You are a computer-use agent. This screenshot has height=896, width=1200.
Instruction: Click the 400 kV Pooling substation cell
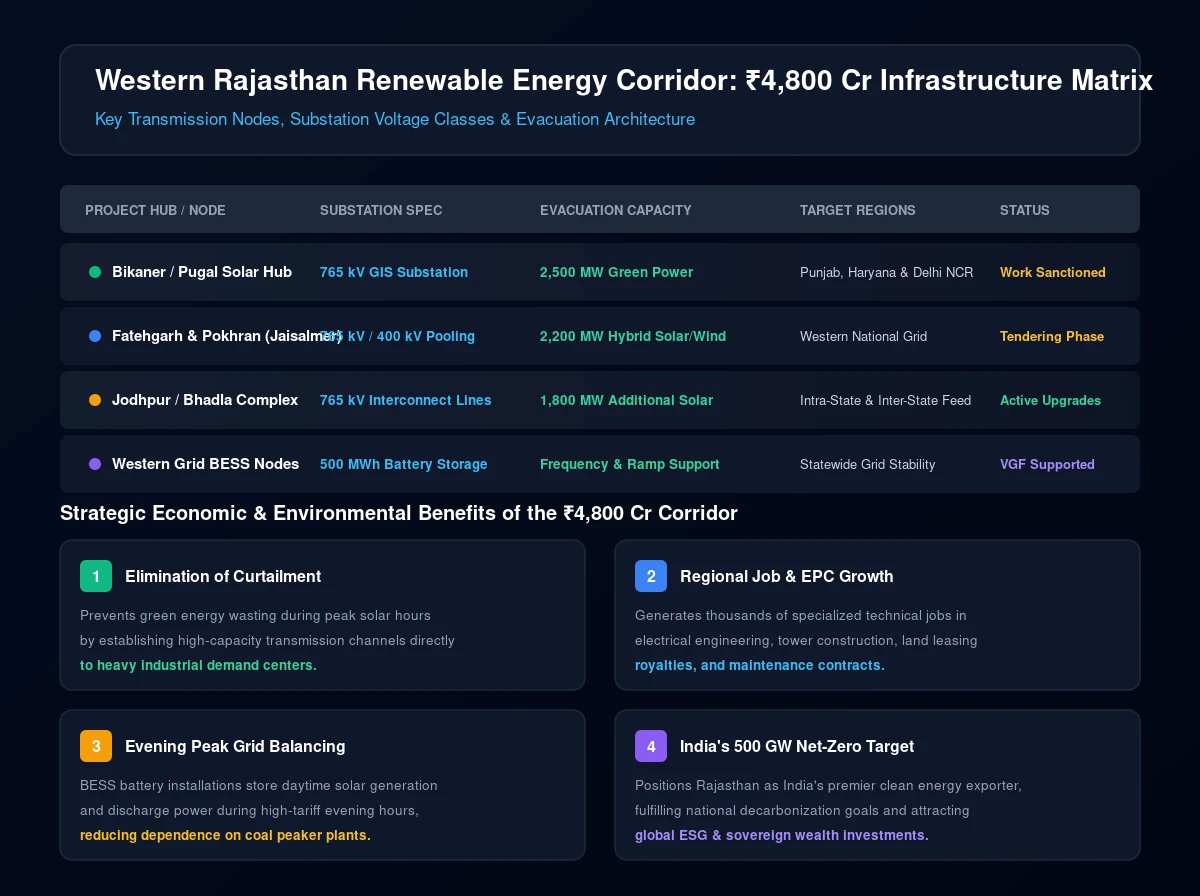397,336
